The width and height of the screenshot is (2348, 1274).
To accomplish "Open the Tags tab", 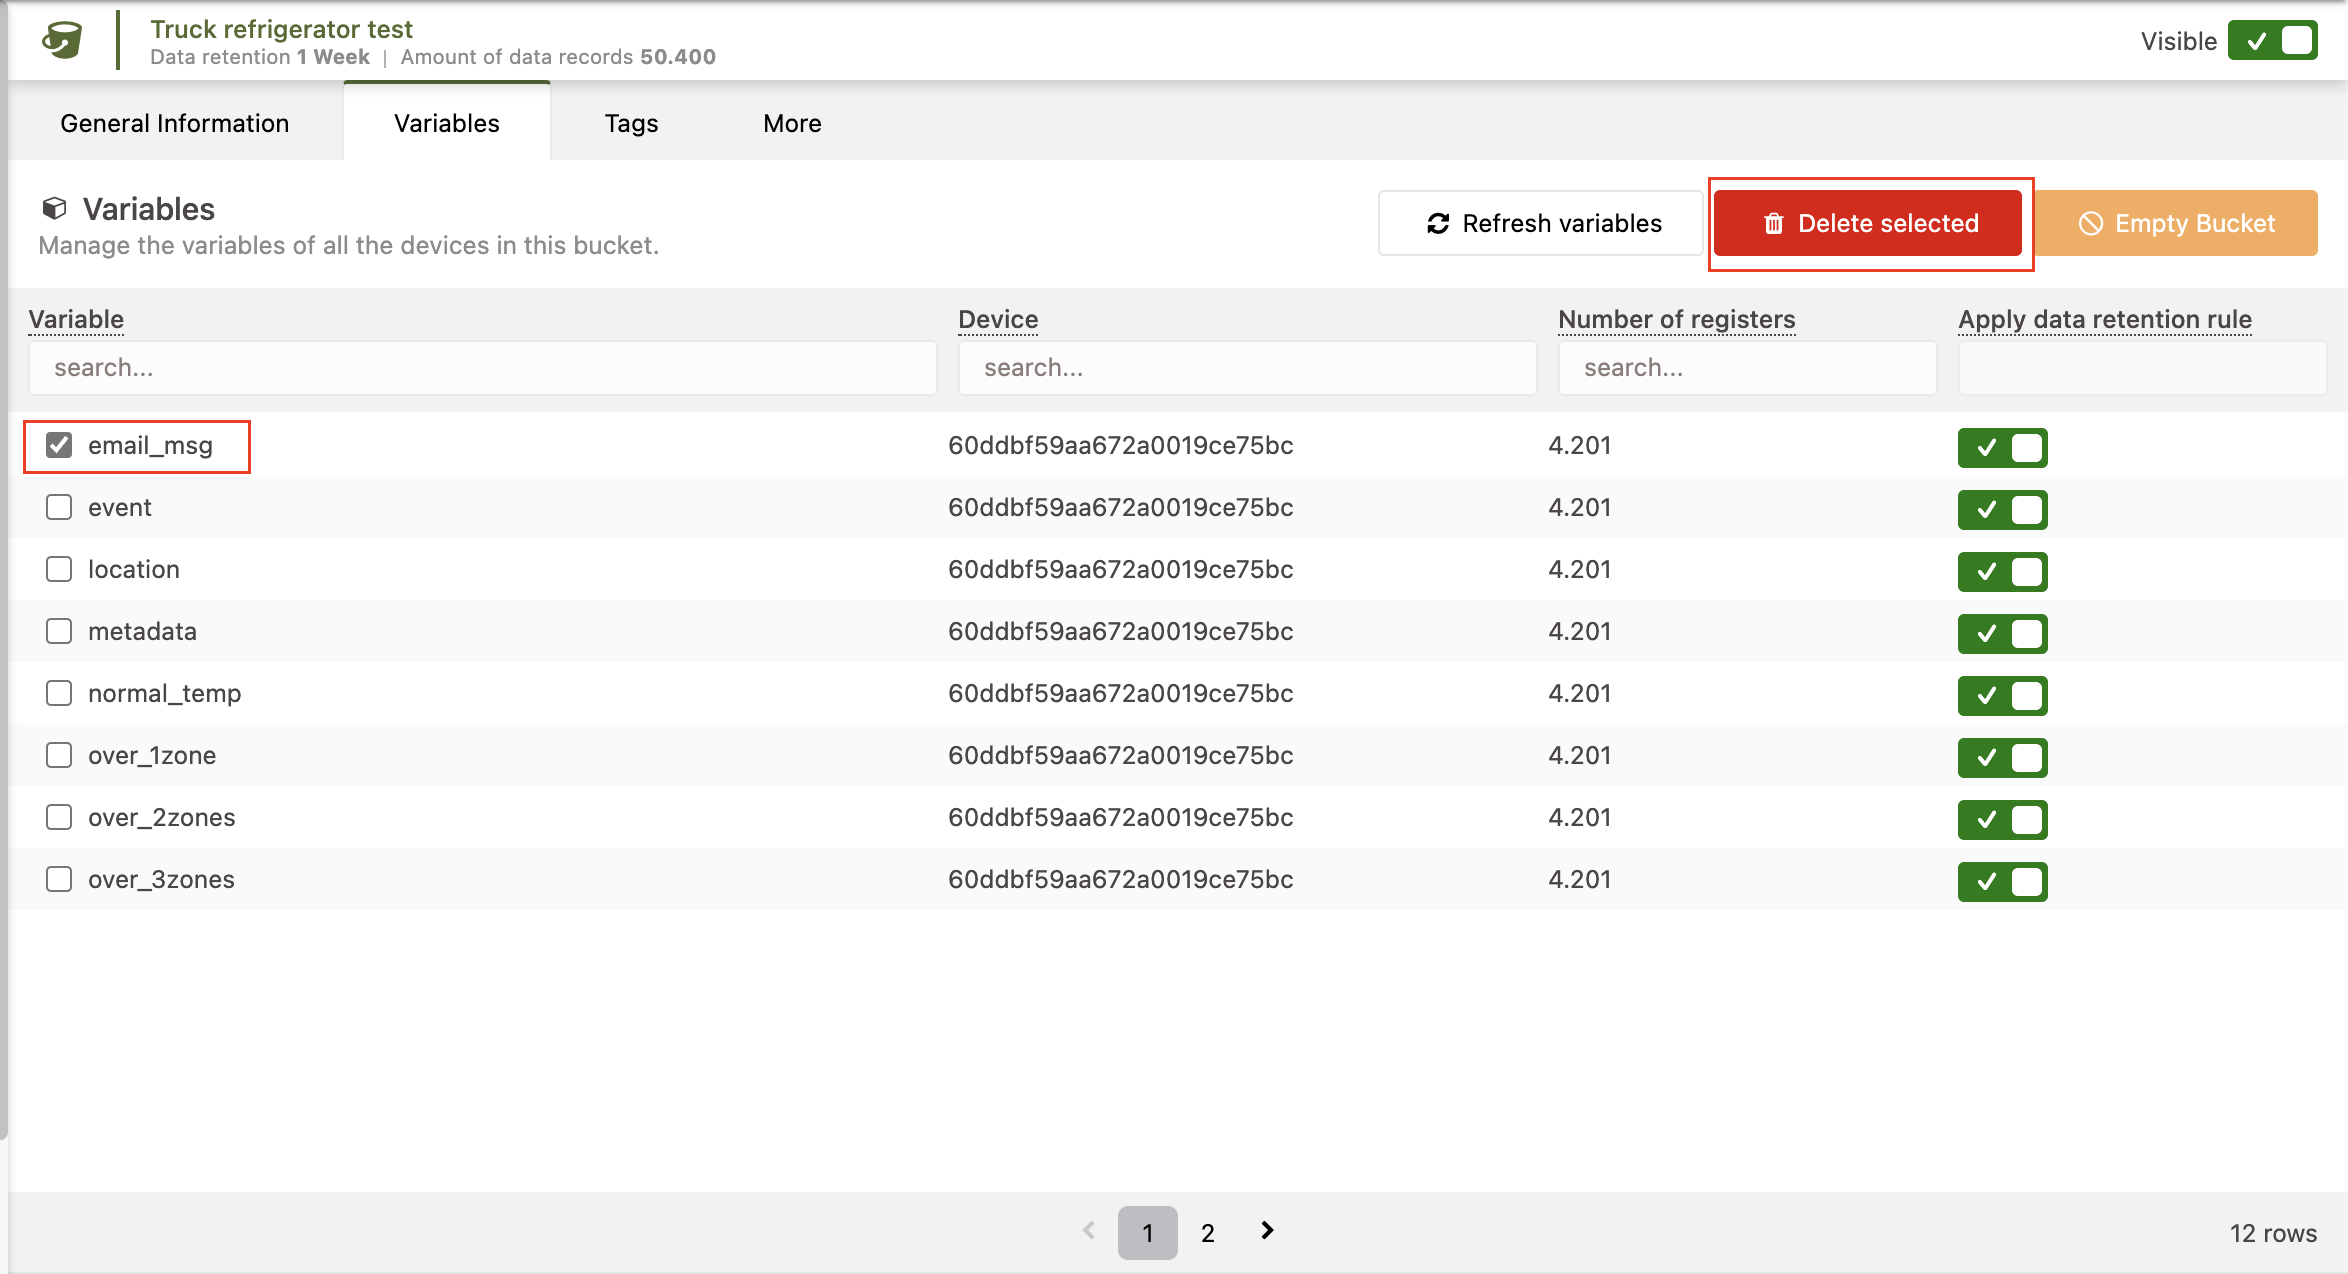I will coord(631,123).
